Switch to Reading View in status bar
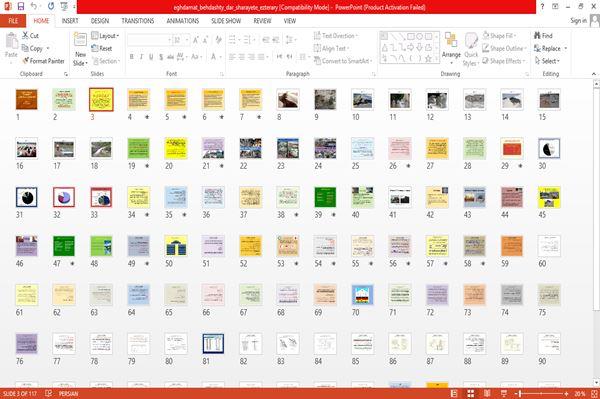The image size is (600, 399). (x=487, y=393)
